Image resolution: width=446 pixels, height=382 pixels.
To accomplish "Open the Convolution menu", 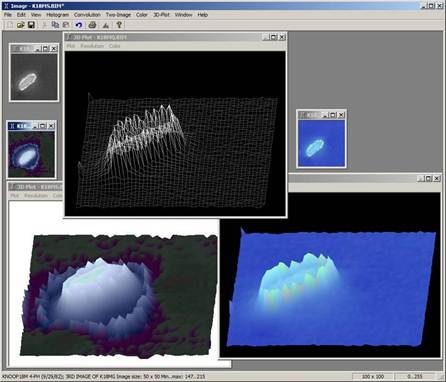I will pos(87,15).
